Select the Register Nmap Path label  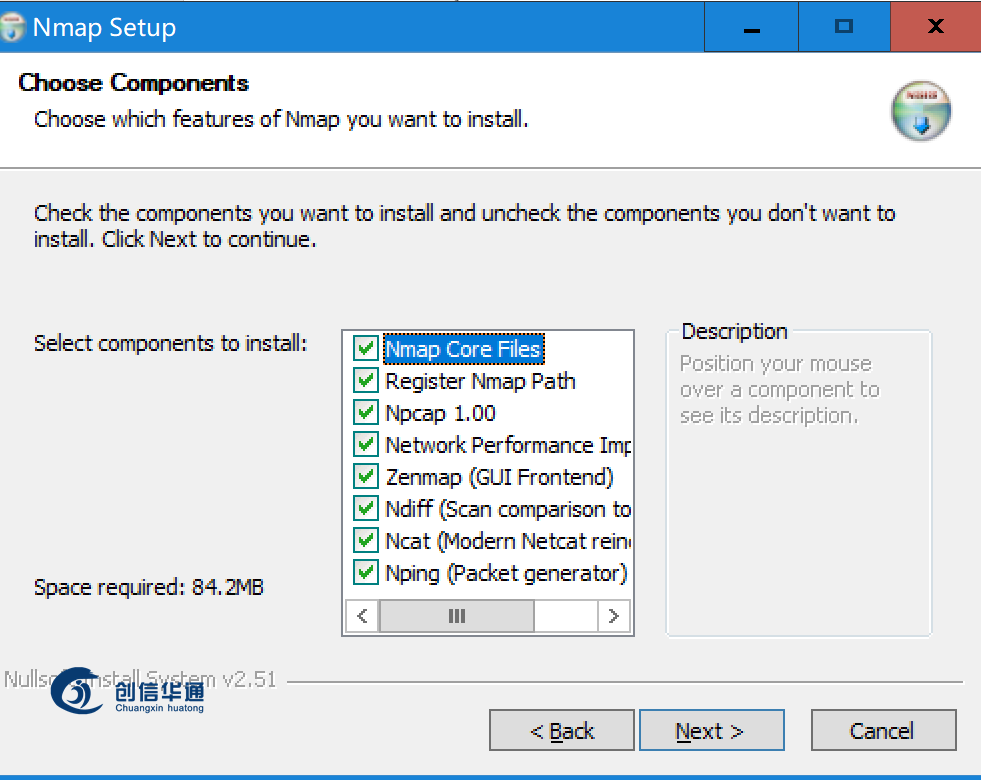(480, 381)
